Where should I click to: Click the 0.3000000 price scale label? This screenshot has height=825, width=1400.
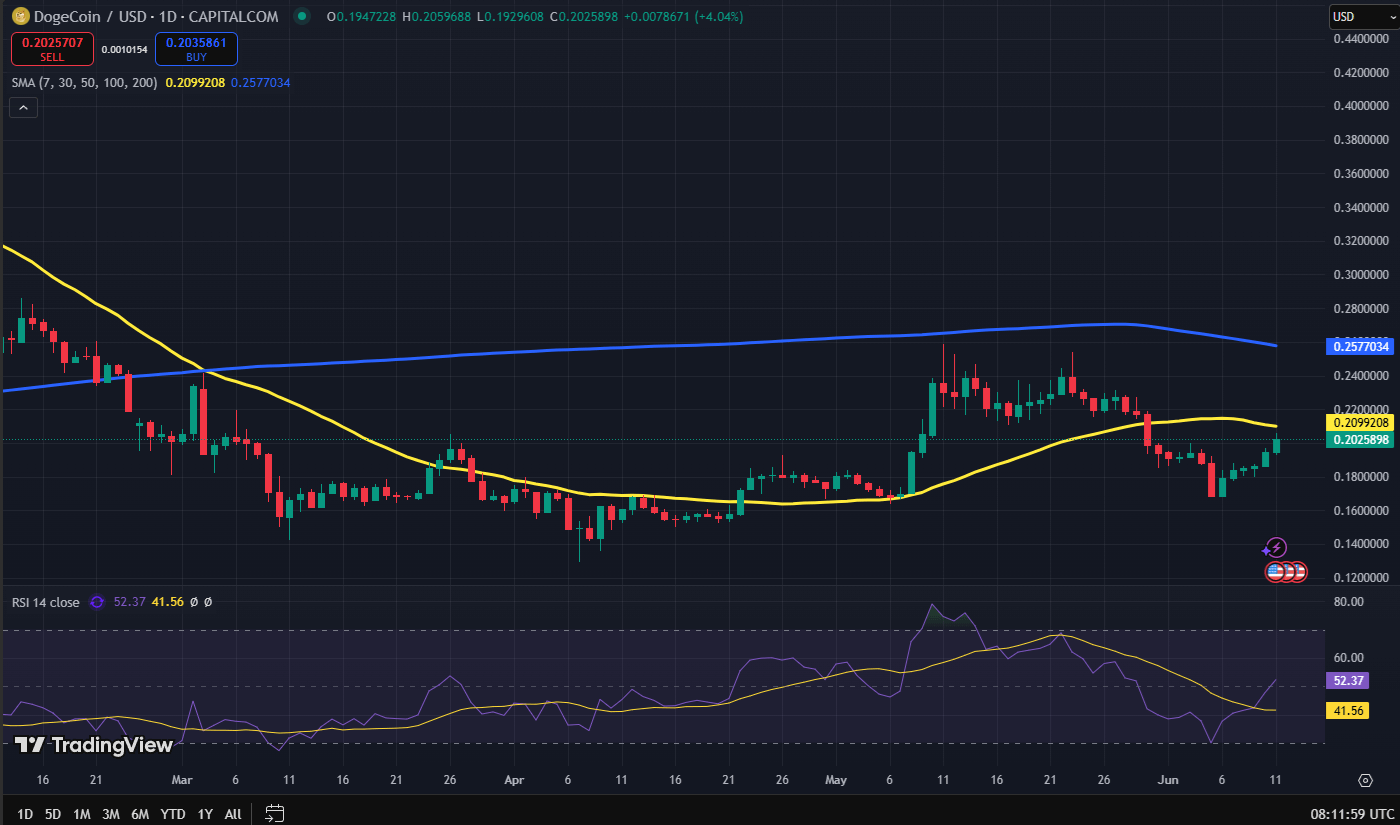(x=1361, y=275)
